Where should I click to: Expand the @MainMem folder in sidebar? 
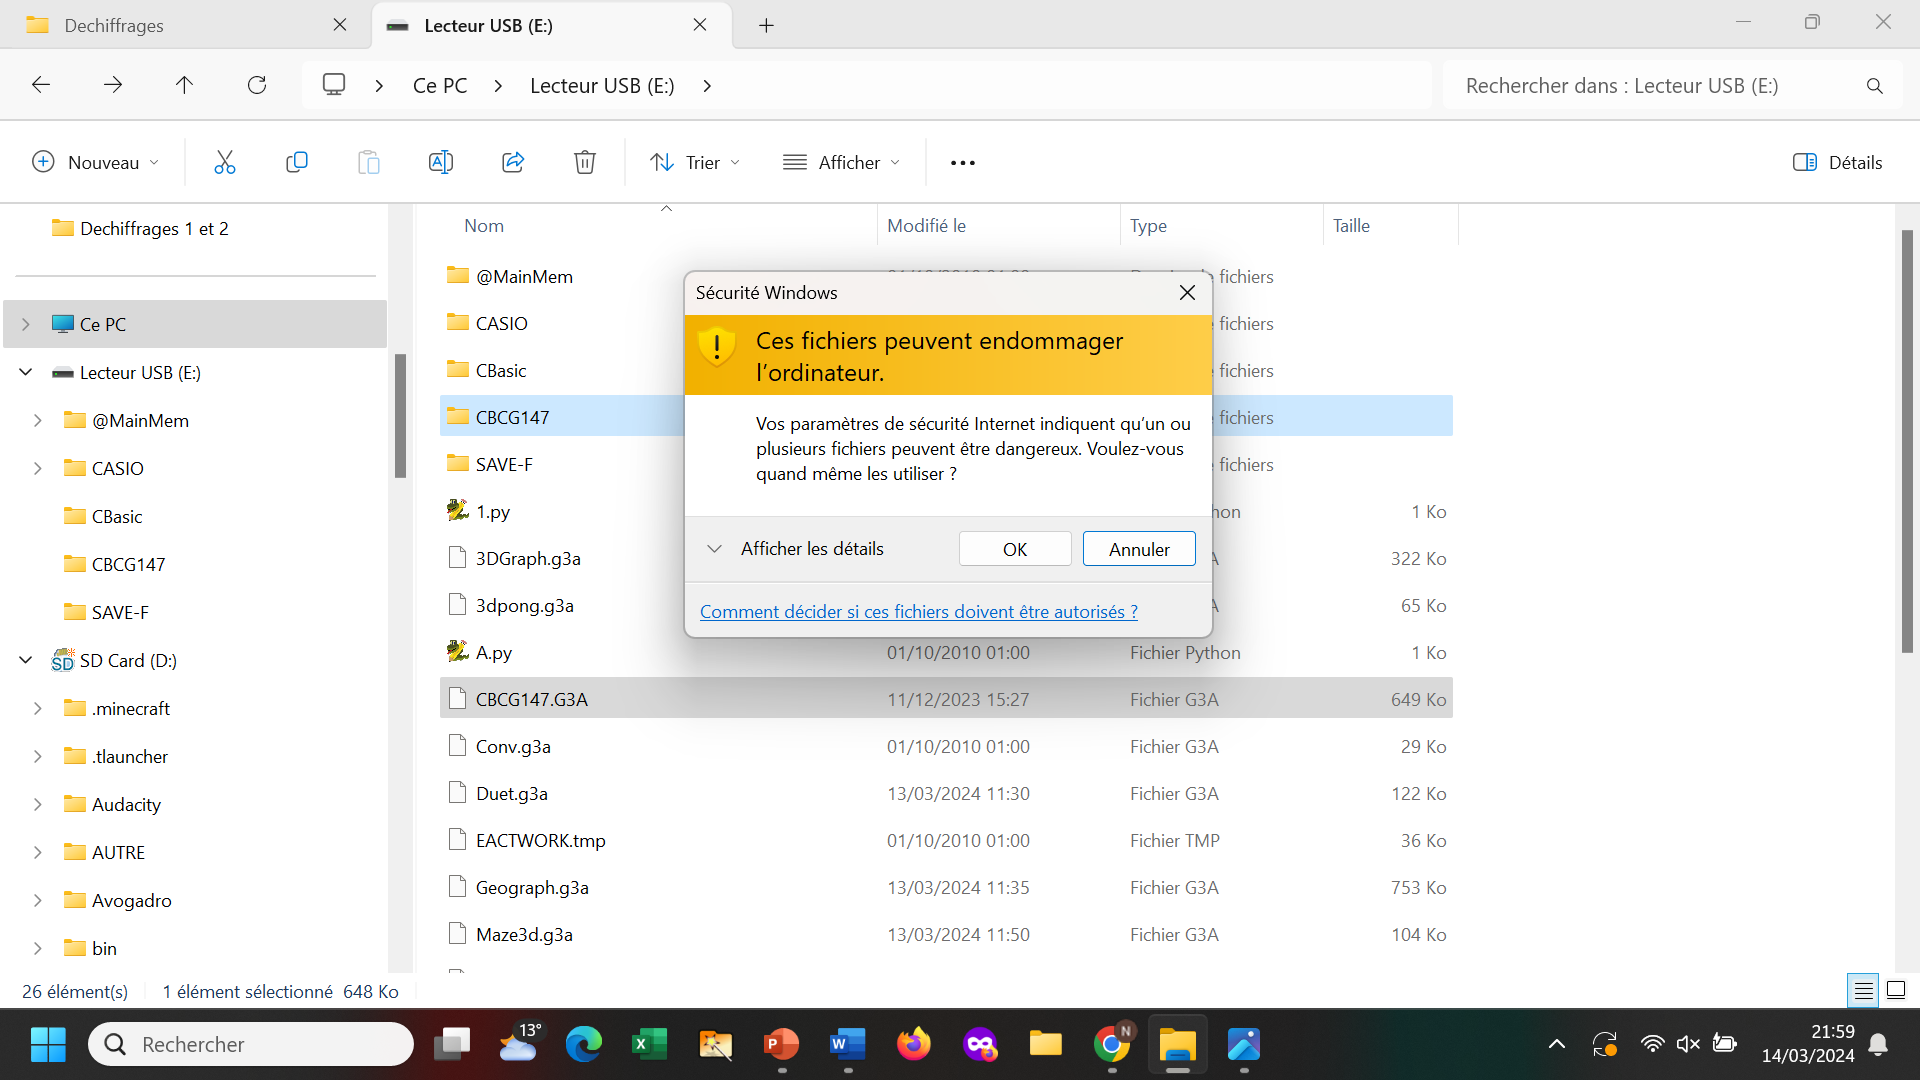pyautogui.click(x=38, y=420)
